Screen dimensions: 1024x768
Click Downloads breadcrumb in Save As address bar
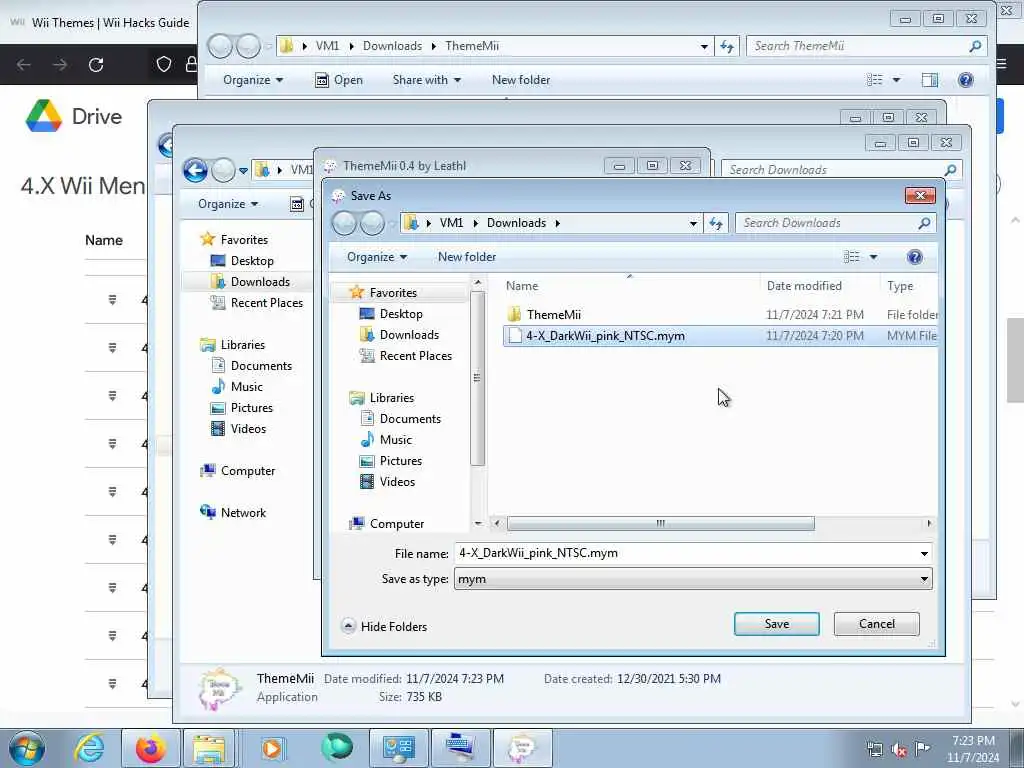click(x=516, y=223)
